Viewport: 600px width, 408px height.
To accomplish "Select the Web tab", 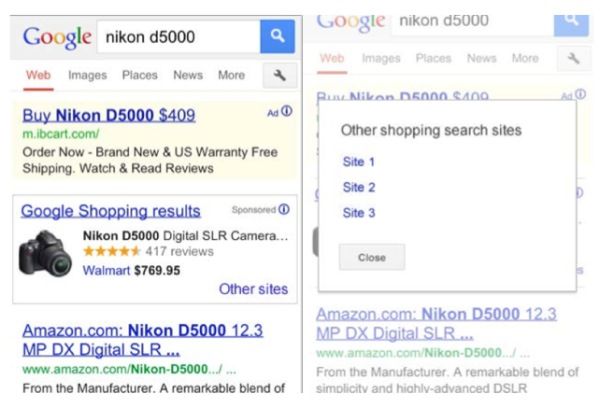I will coord(39,76).
